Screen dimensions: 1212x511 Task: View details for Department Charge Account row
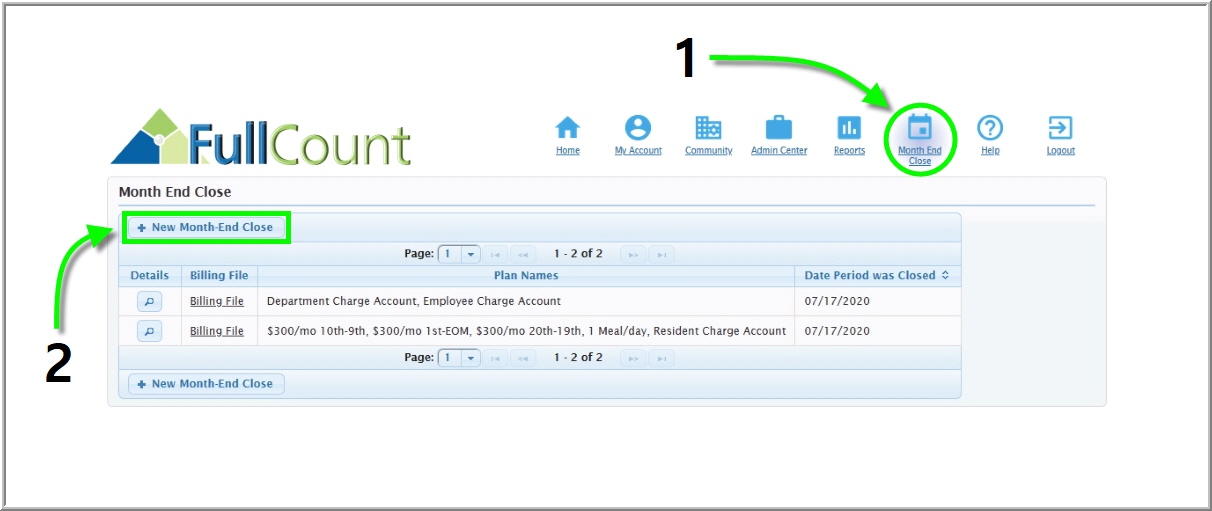(149, 301)
